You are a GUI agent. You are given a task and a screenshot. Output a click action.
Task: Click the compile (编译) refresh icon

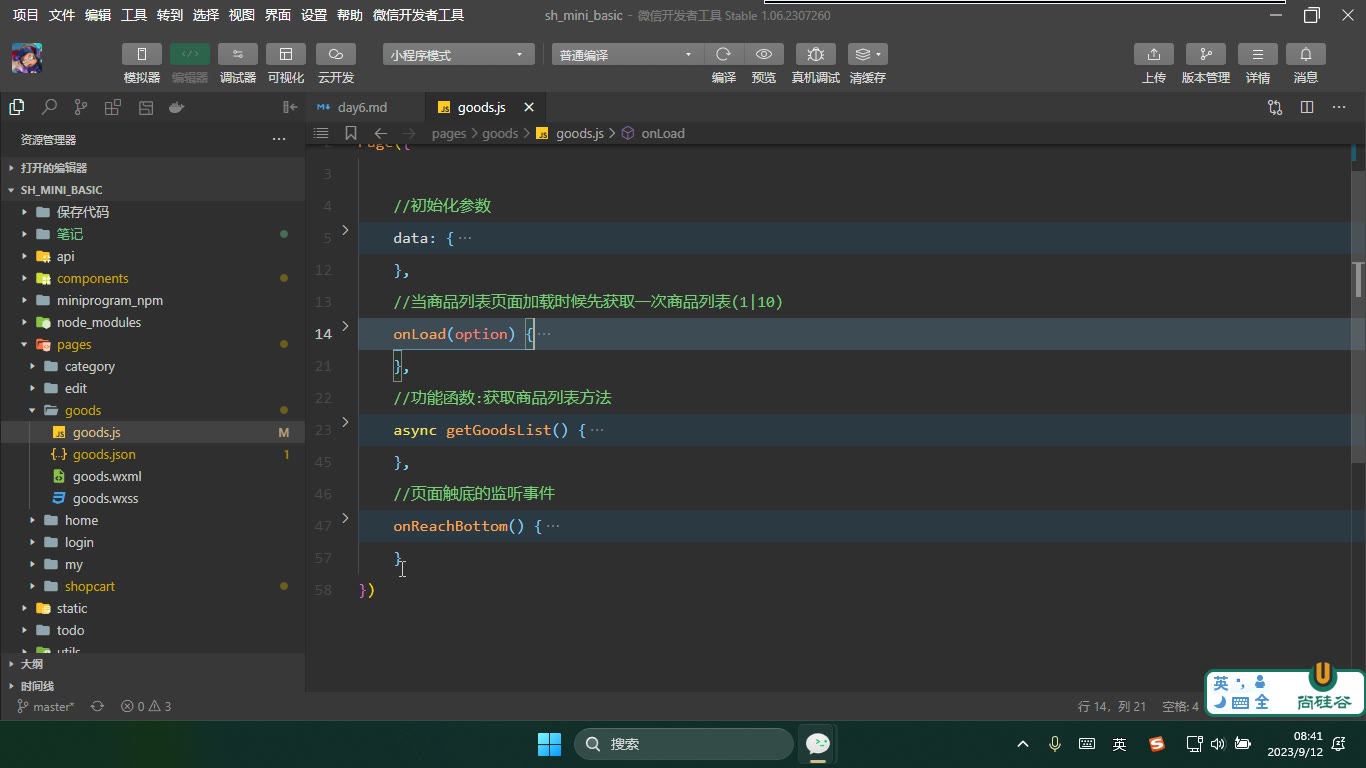pos(724,54)
